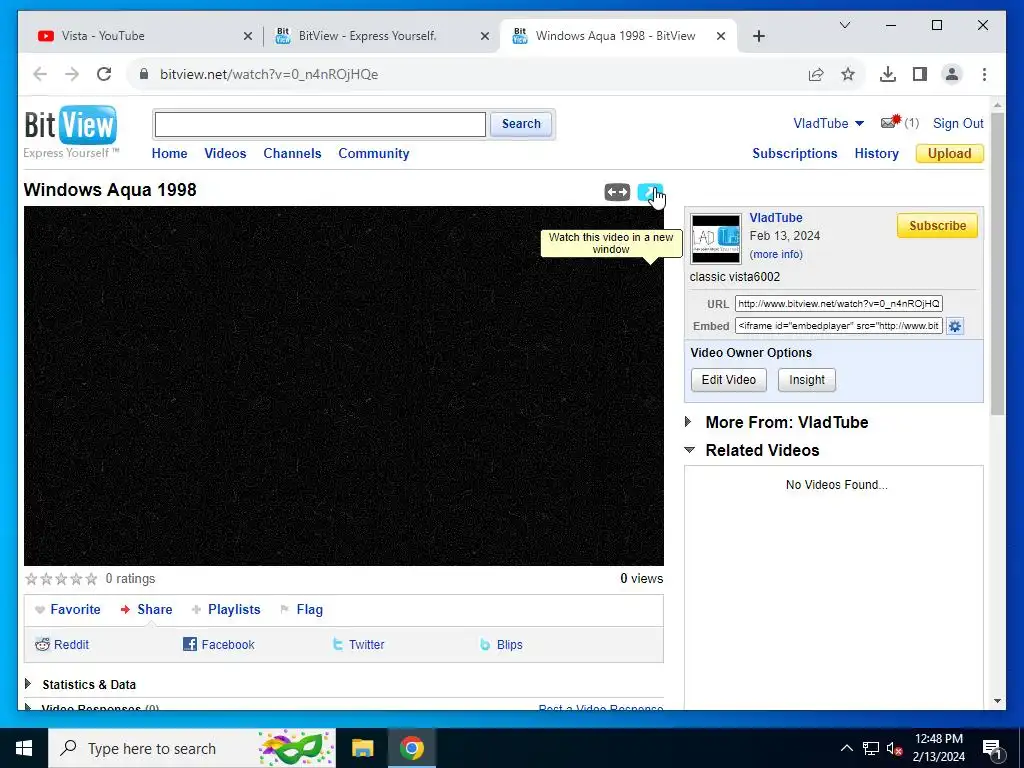This screenshot has width=1024, height=768.
Task: Click the black video player area
Action: pos(344,386)
